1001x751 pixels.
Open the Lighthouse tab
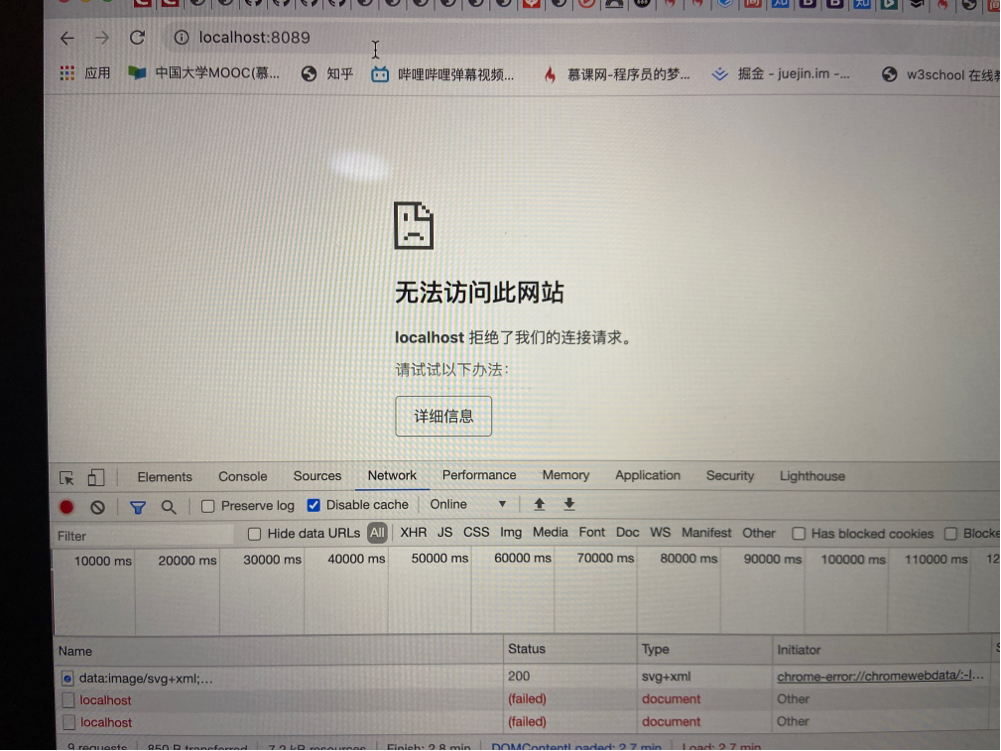click(x=812, y=476)
